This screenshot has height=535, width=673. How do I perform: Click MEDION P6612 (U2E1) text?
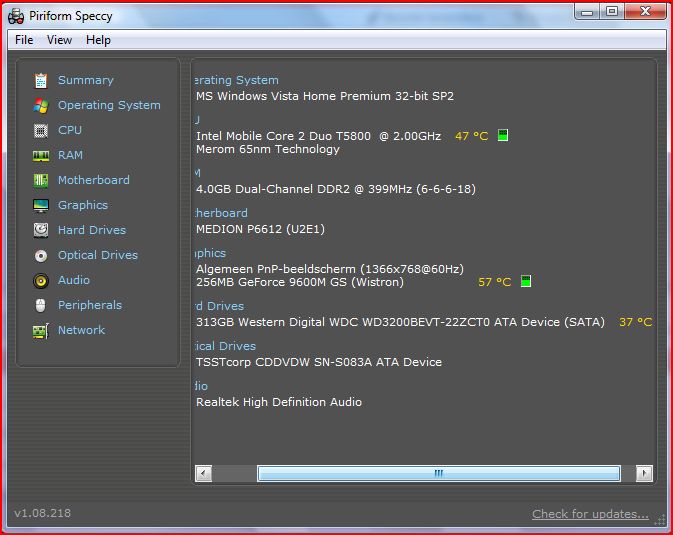pyautogui.click(x=261, y=229)
